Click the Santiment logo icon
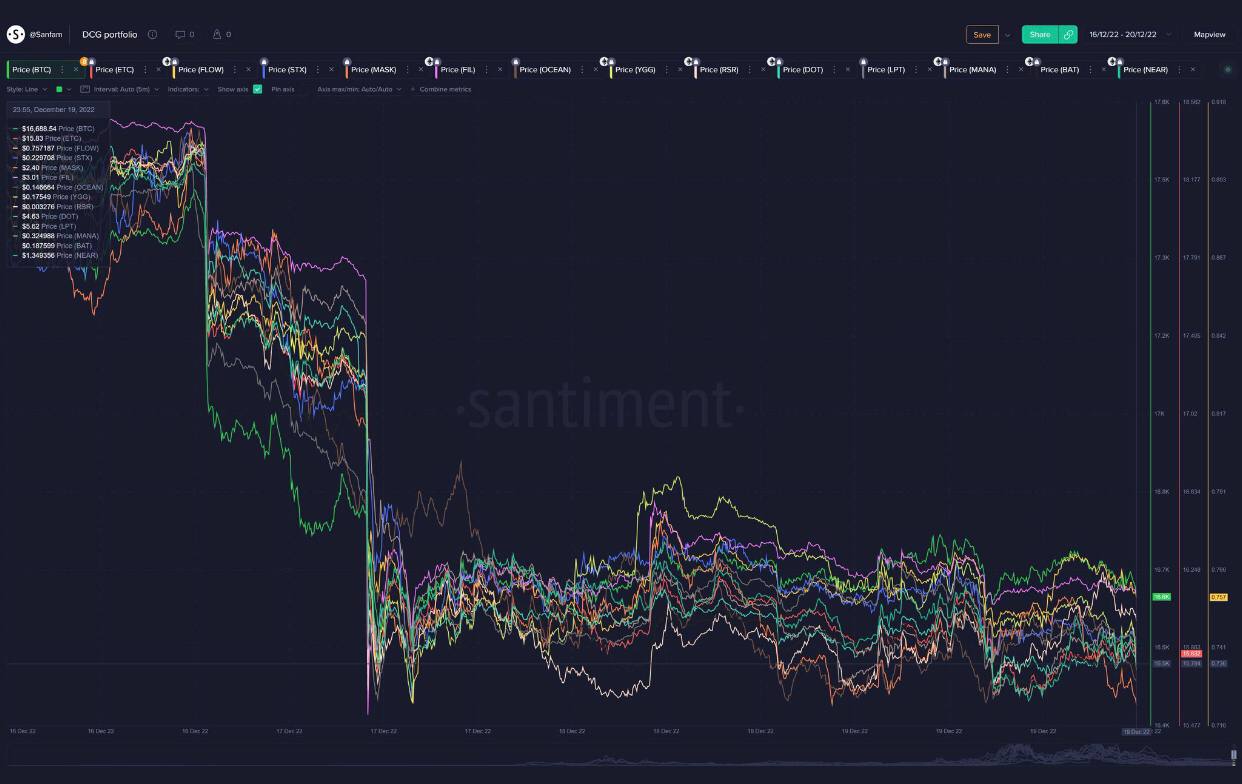The width and height of the screenshot is (1242, 784). [15, 35]
